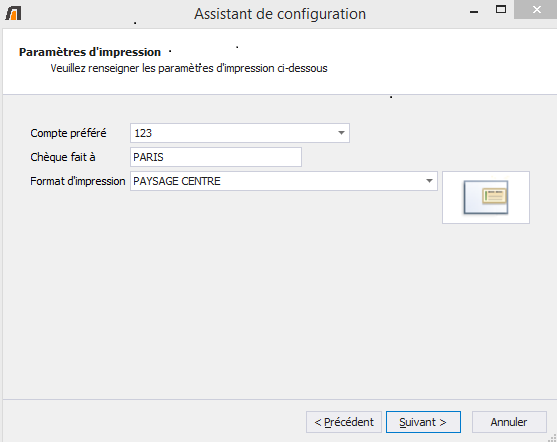
Task: Cancel the wizard with Annuler
Action: click(509, 422)
